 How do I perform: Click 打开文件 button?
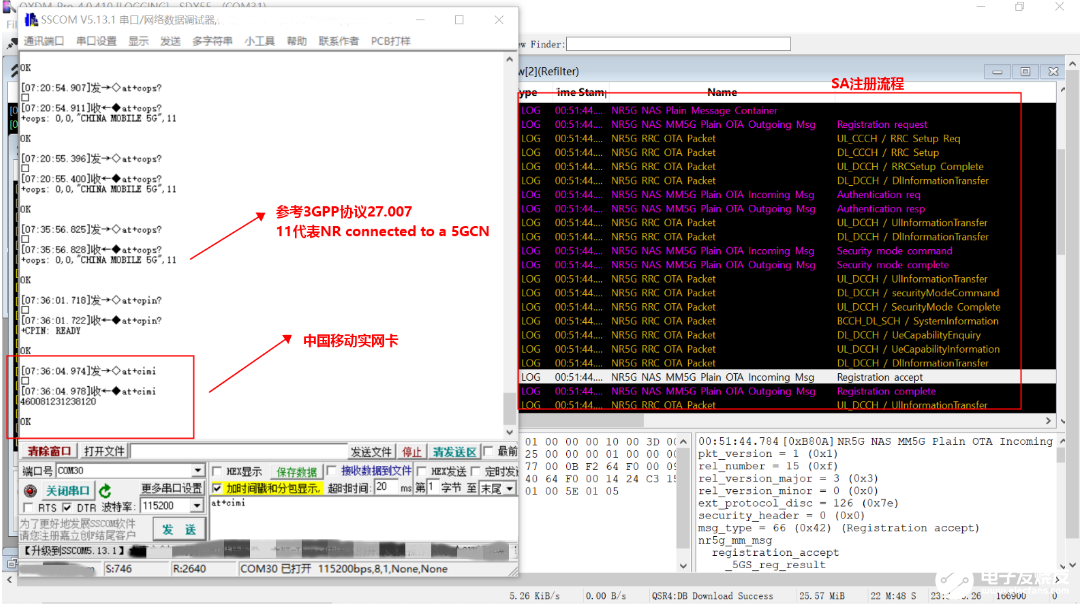click(104, 451)
